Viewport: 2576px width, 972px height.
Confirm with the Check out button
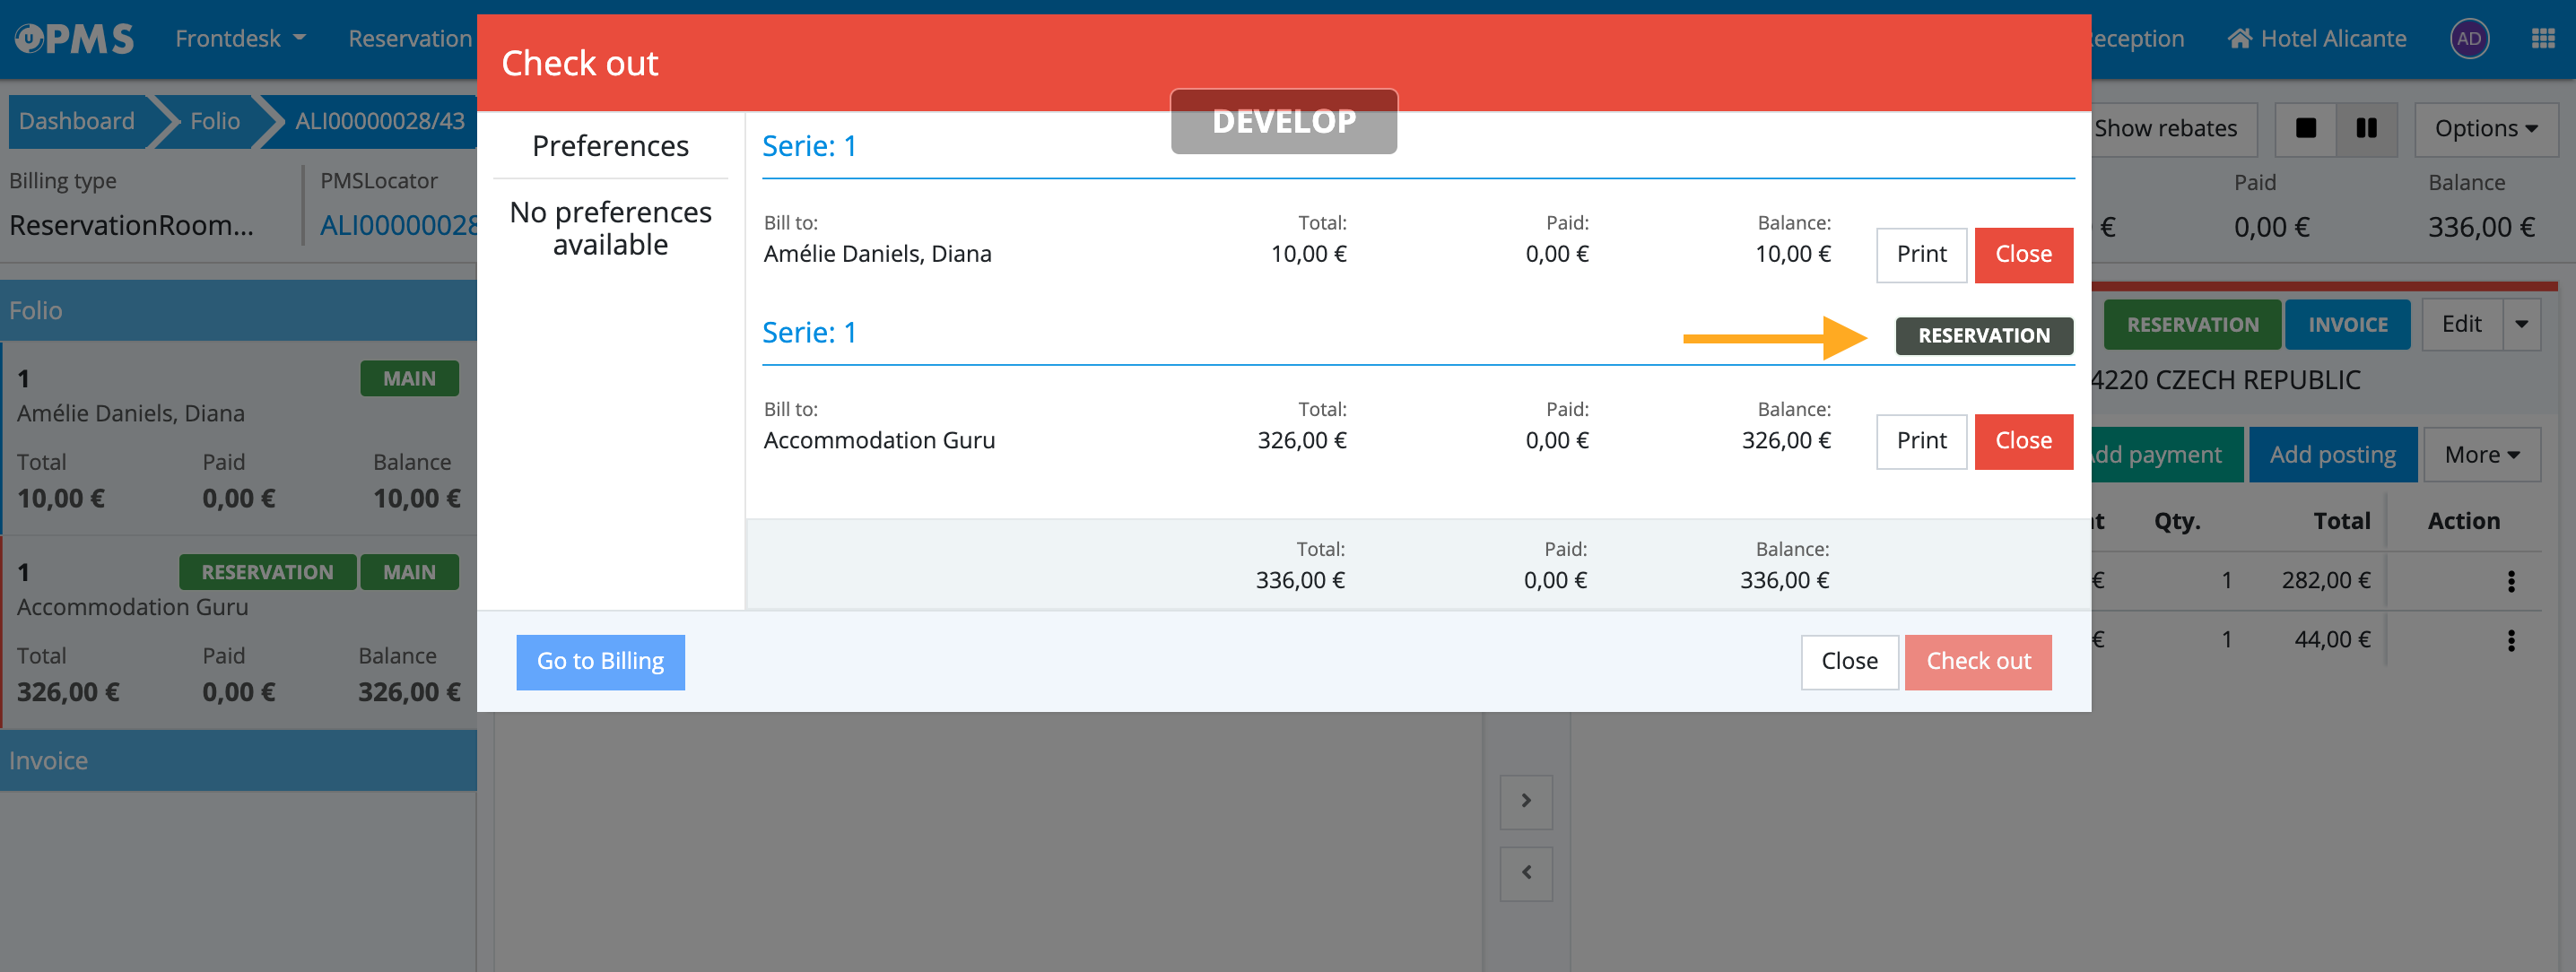tap(1977, 662)
